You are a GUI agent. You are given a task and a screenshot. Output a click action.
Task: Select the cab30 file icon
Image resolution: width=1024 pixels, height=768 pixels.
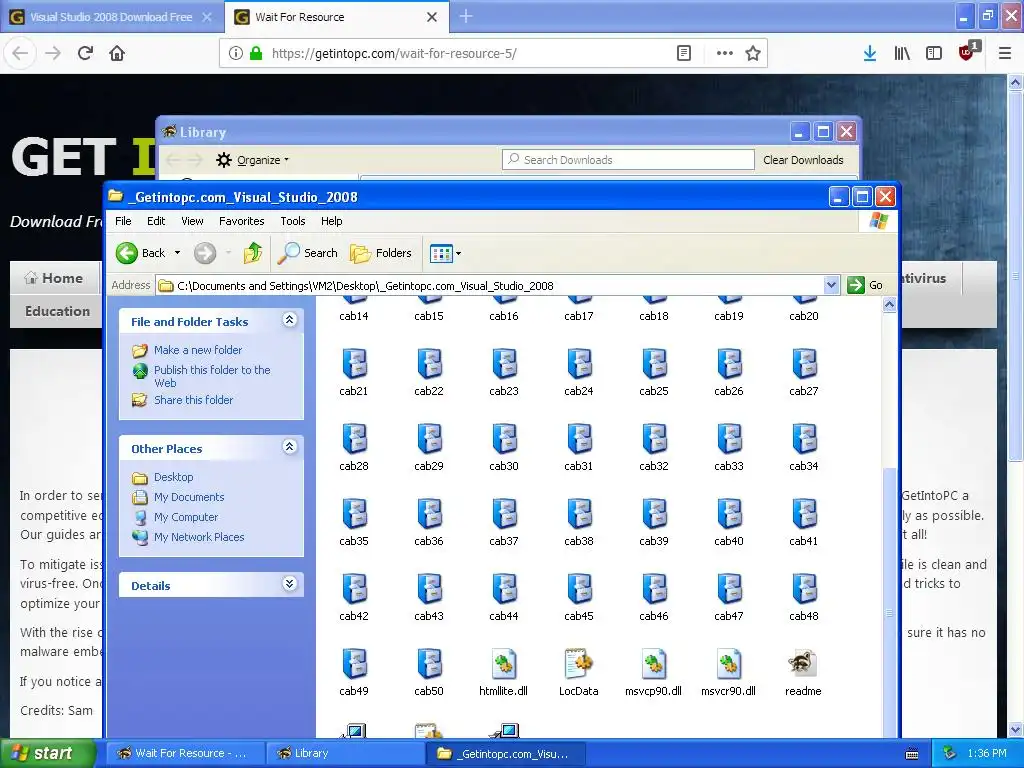[x=504, y=439]
